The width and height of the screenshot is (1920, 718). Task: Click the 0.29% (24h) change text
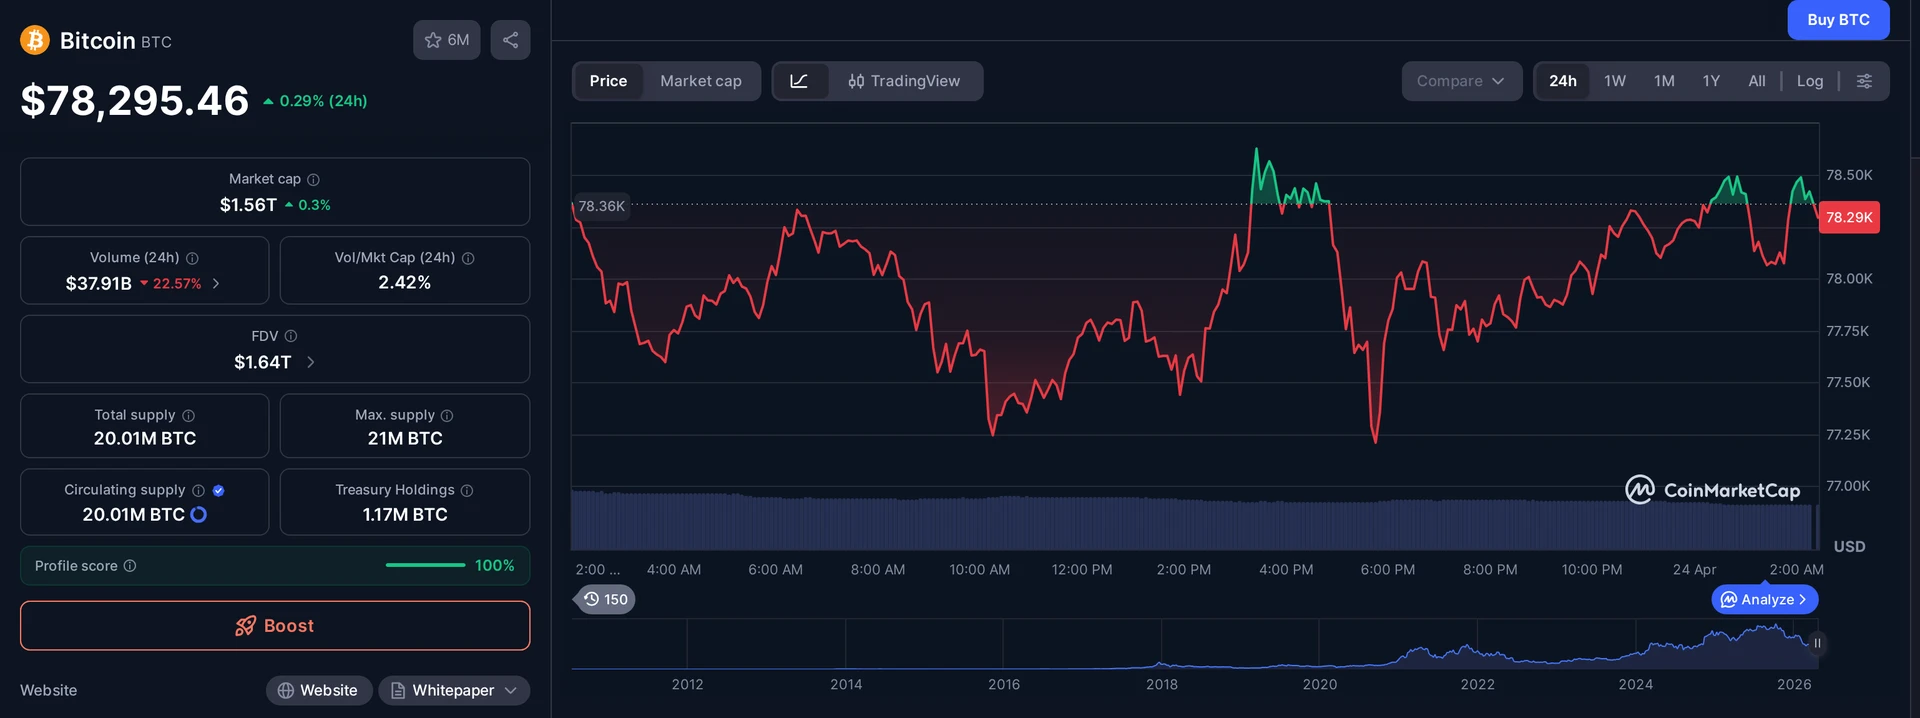tap(323, 101)
